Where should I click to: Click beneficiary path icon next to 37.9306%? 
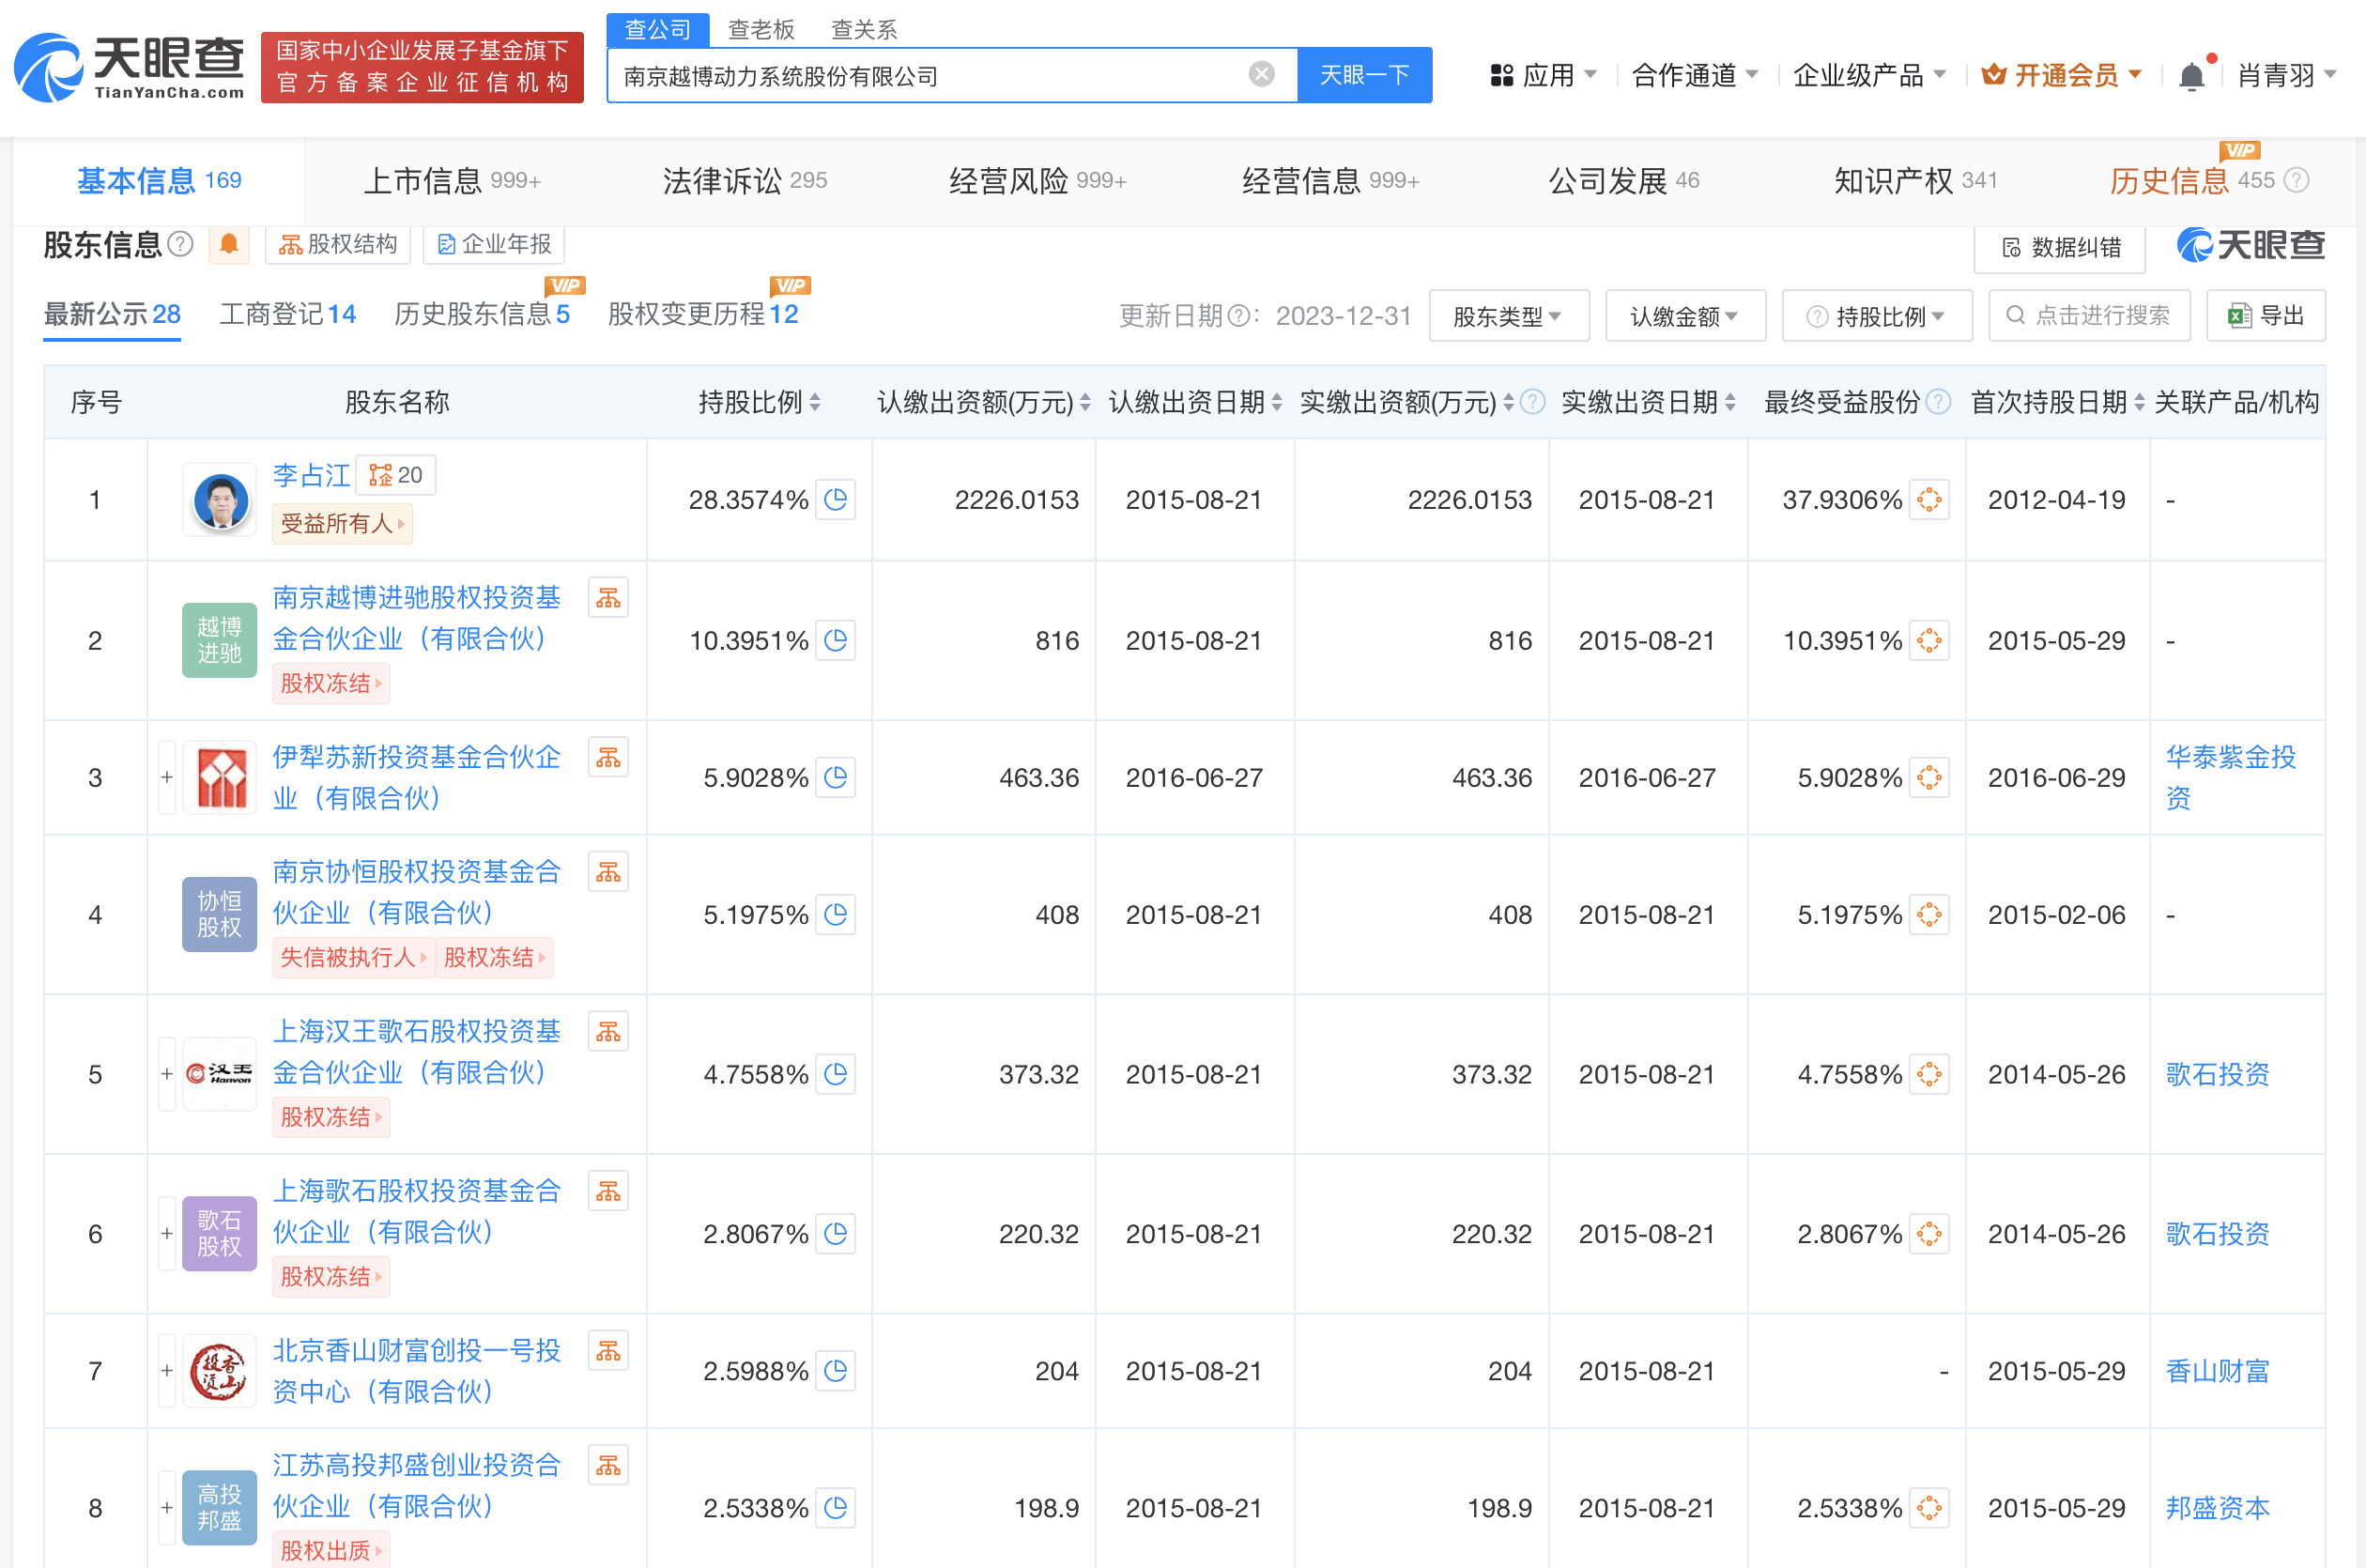[1929, 499]
